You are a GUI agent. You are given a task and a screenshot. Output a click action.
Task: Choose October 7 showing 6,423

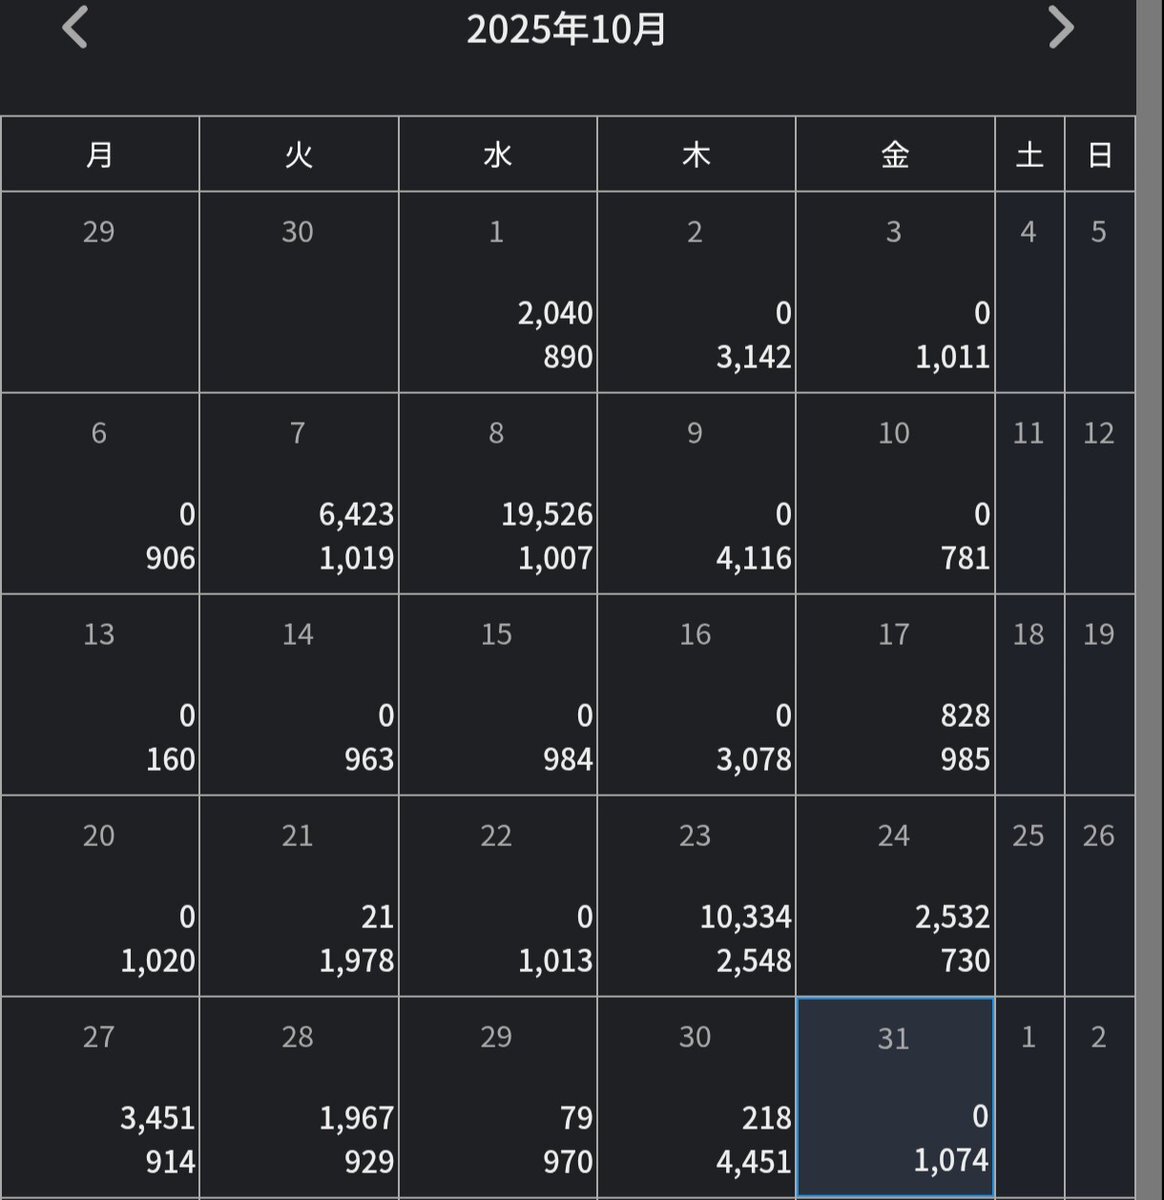click(x=299, y=494)
